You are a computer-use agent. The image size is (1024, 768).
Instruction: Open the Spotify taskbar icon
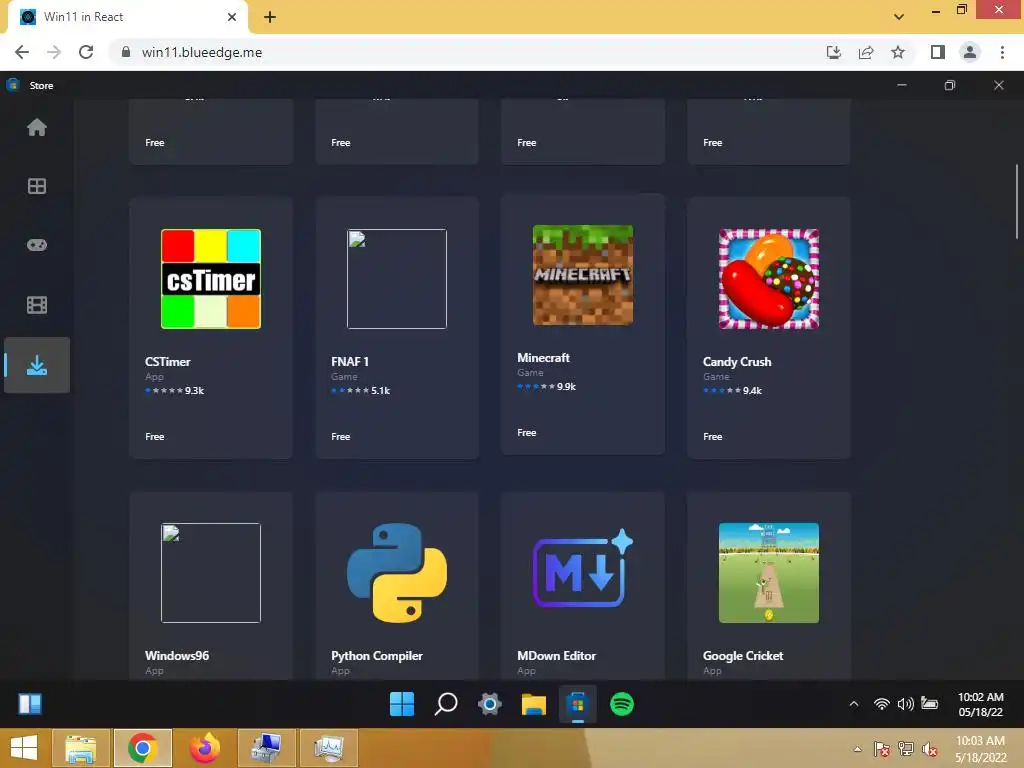click(622, 704)
